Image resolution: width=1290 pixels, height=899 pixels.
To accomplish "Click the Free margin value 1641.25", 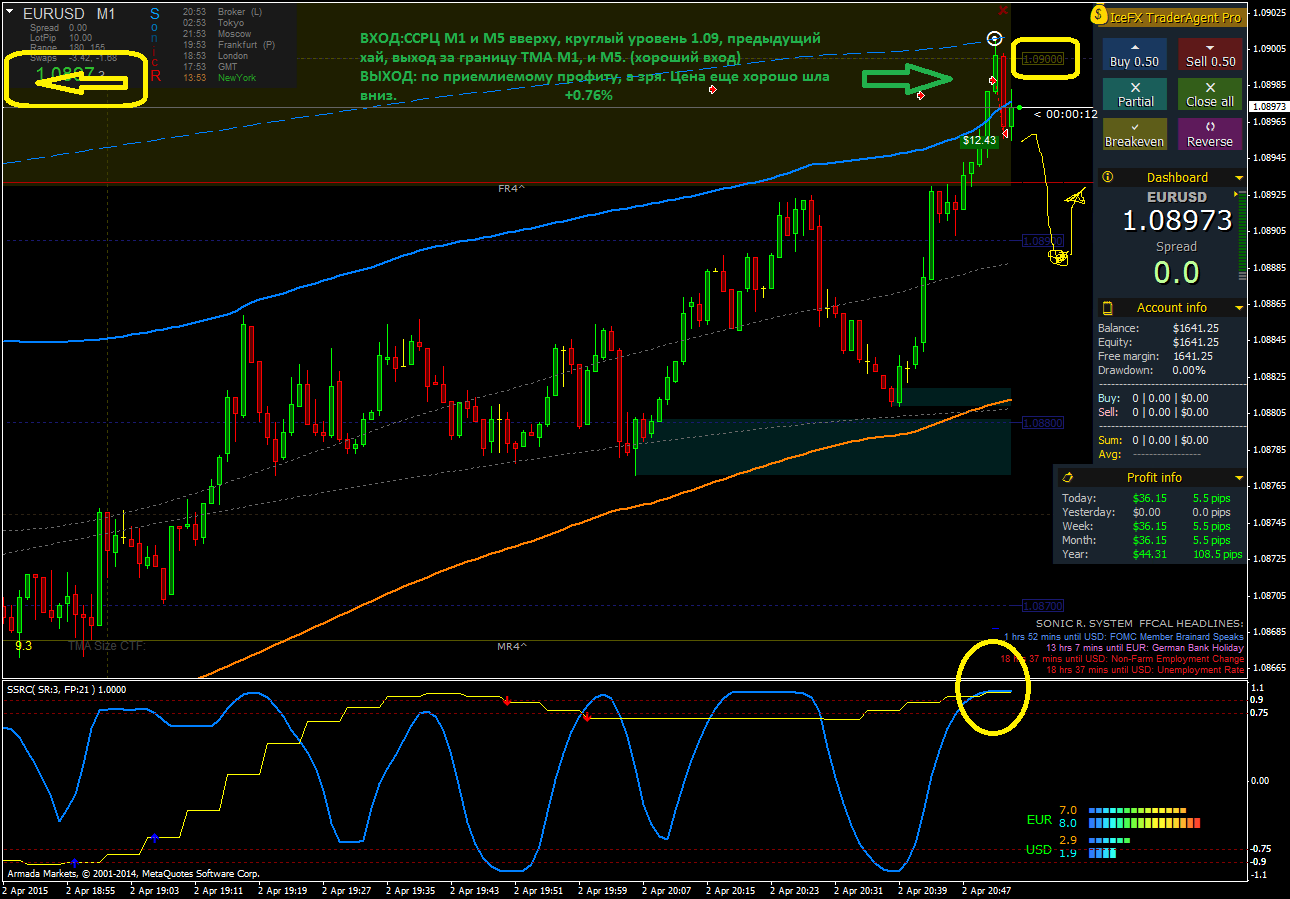I will (x=1193, y=356).
